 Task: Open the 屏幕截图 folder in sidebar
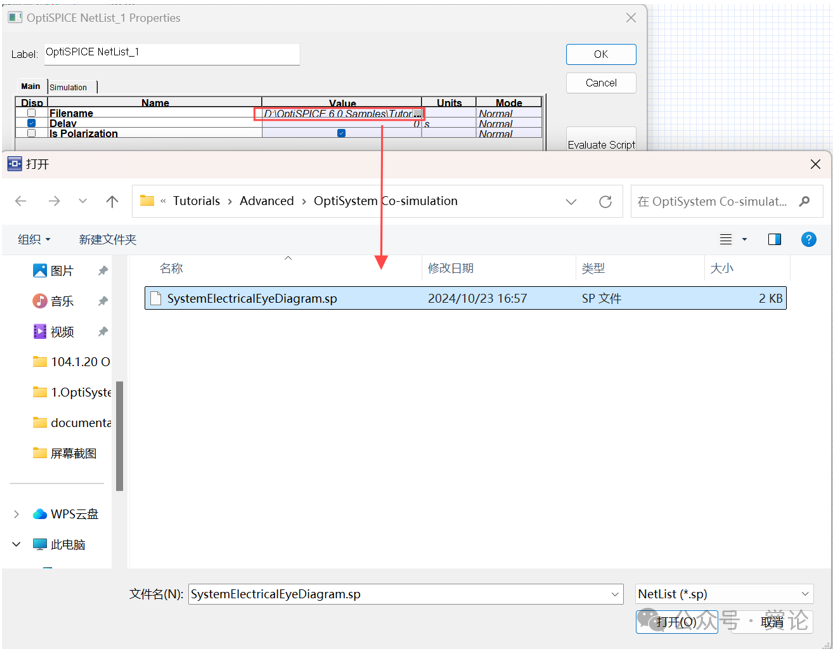pos(65,453)
